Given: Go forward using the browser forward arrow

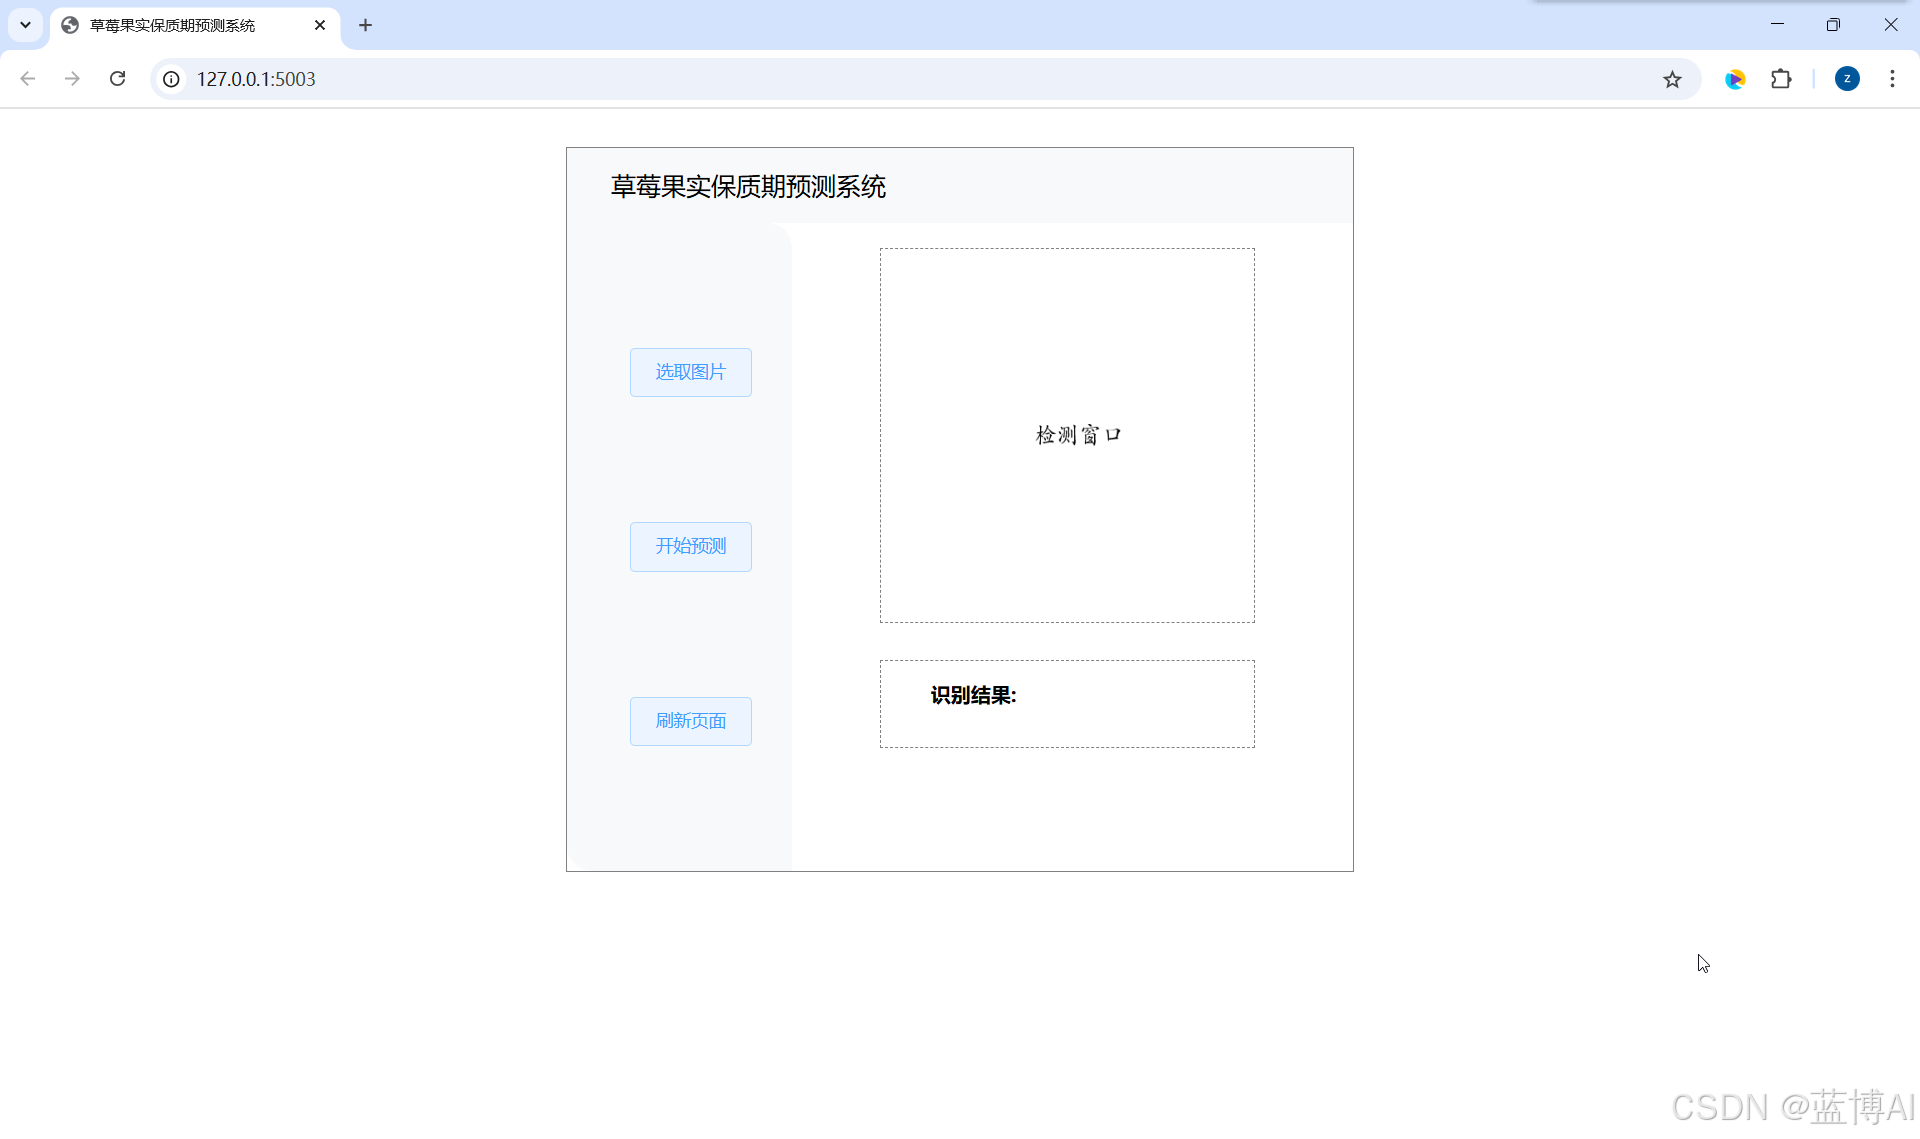Looking at the screenshot, I should (72, 79).
